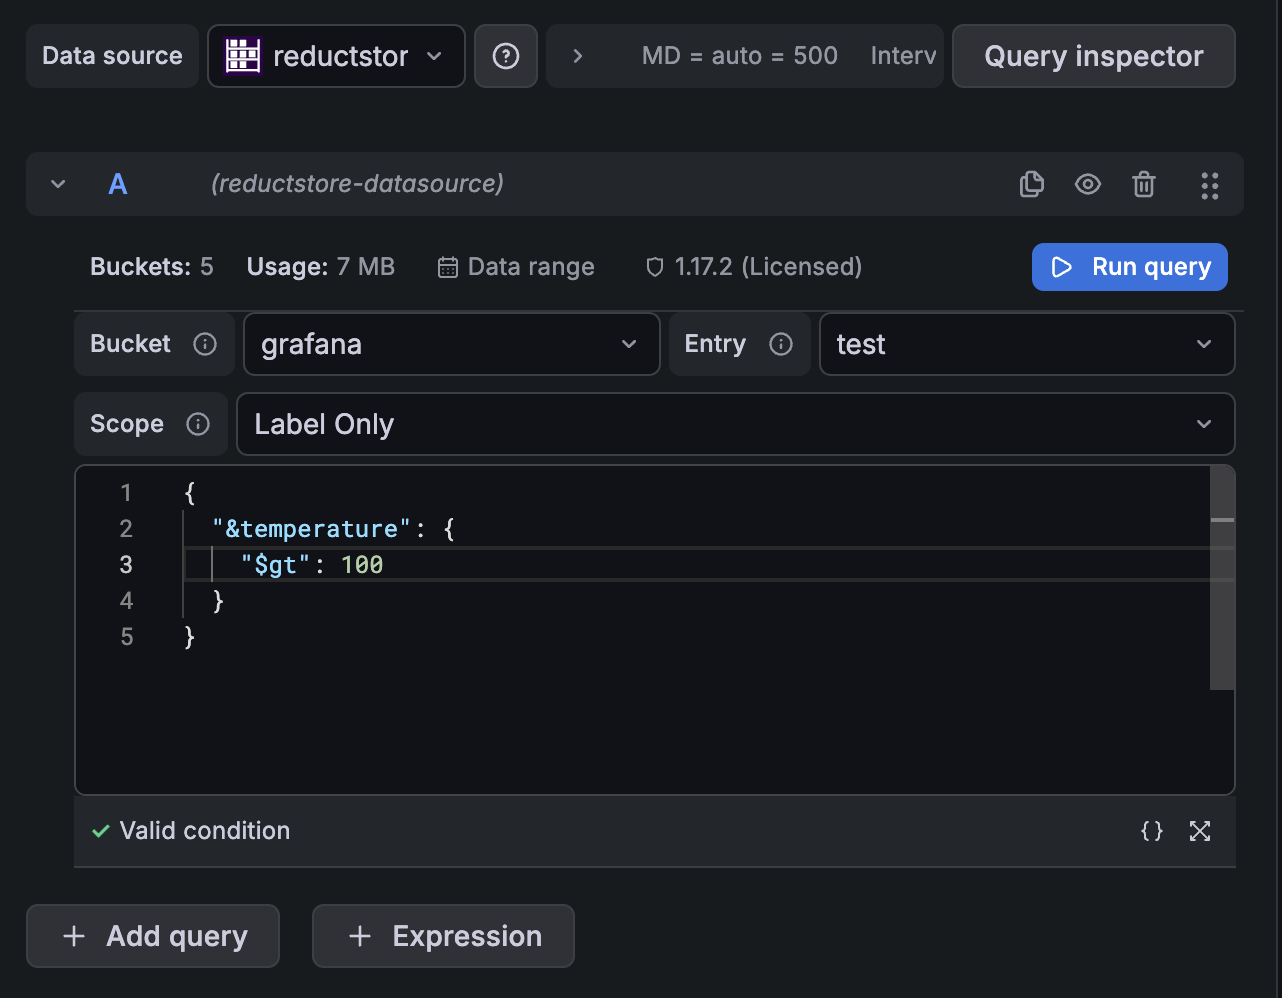View the Bucket info tooltip icon
The width and height of the screenshot is (1282, 998).
[x=205, y=343]
